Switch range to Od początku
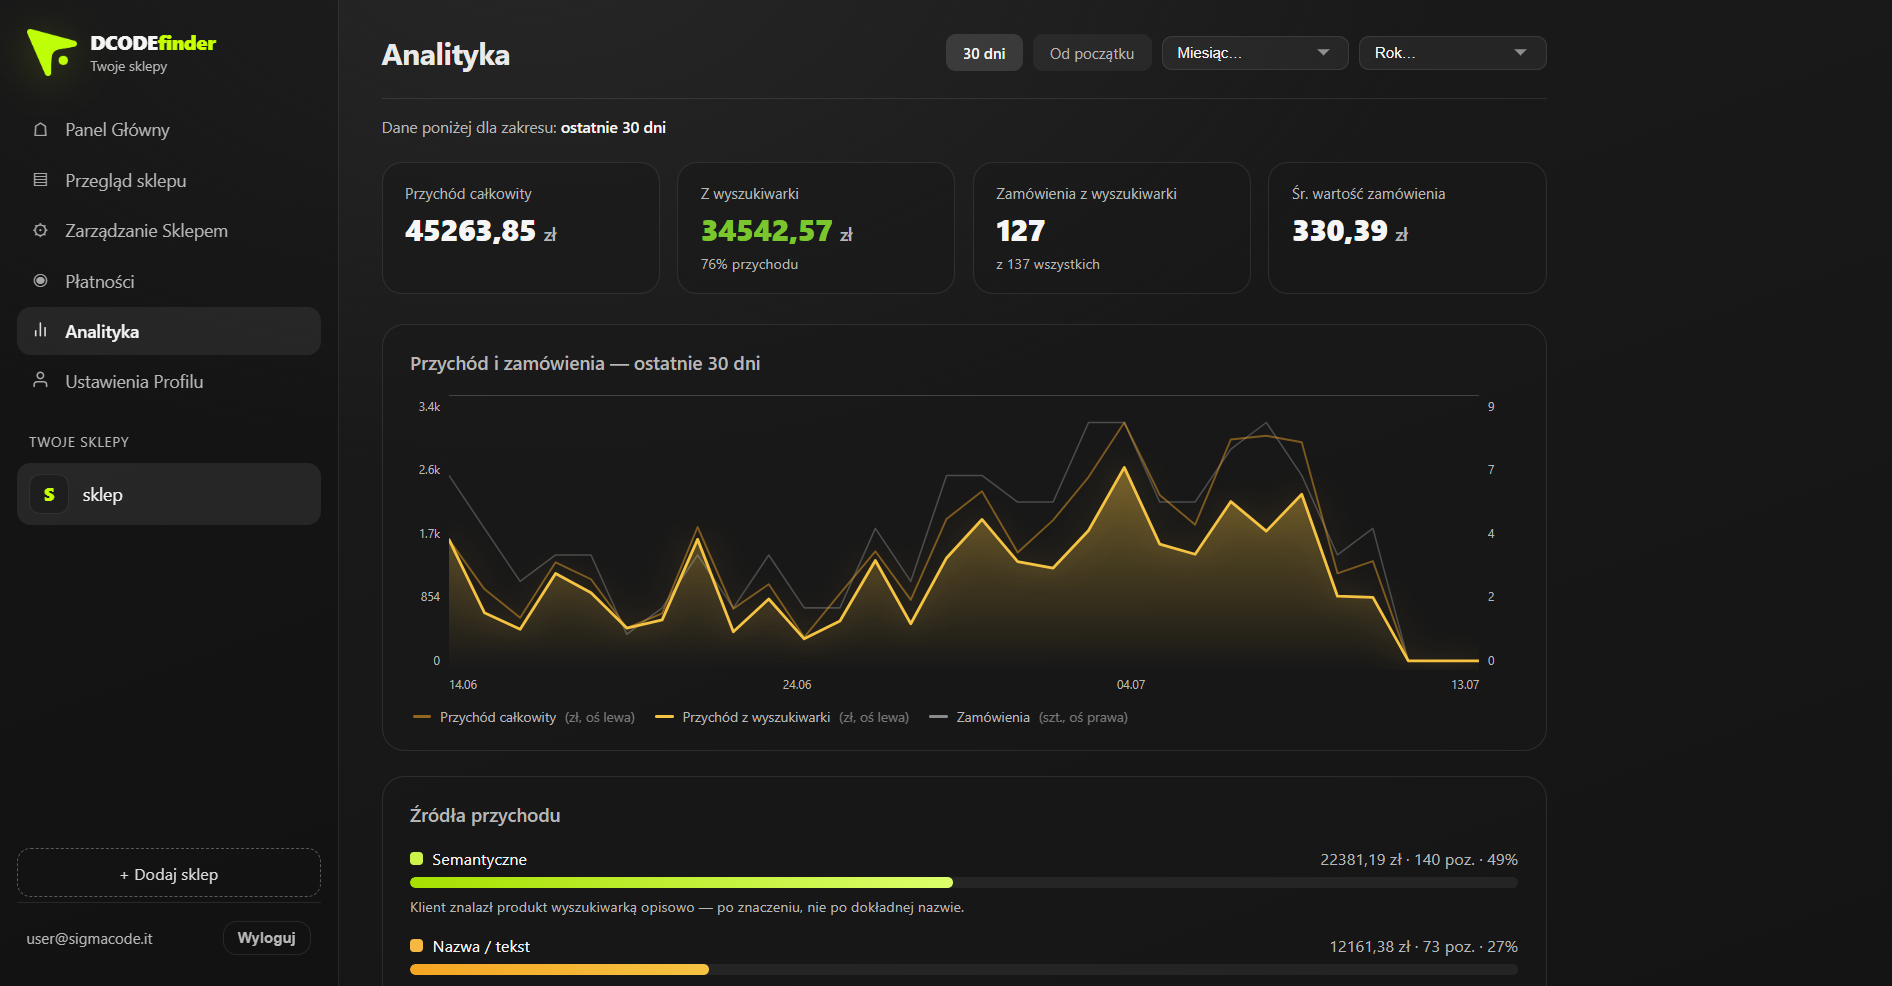 coord(1092,53)
